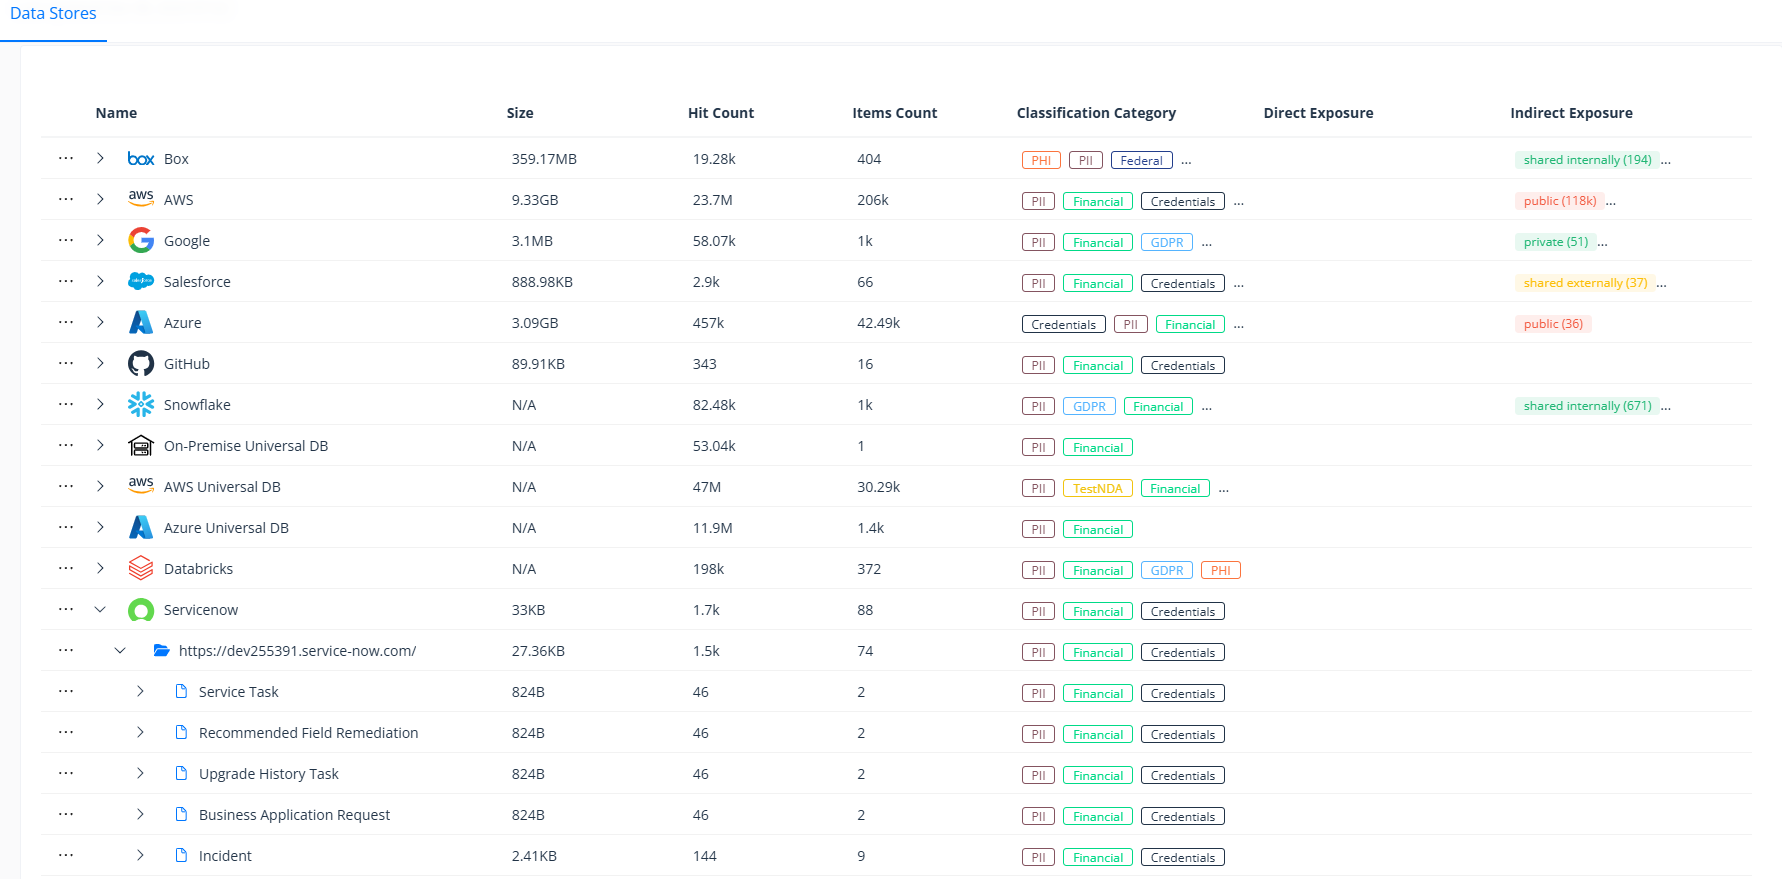Click the 359.17MB size cell
The height and width of the screenshot is (879, 1782).
(x=544, y=159)
